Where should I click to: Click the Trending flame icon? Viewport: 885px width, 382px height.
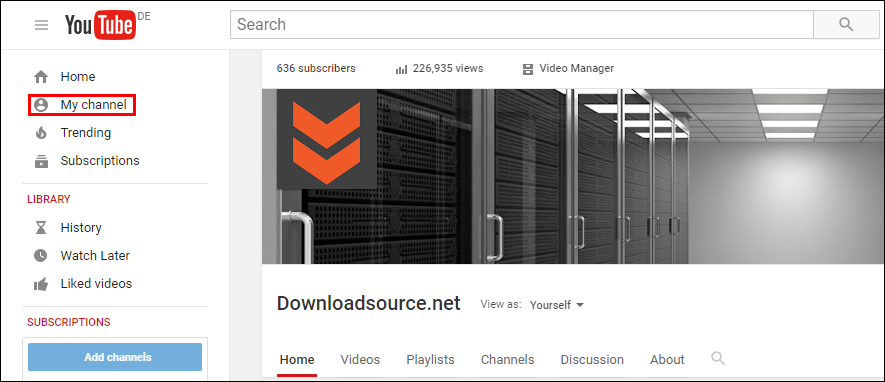pyautogui.click(x=41, y=133)
